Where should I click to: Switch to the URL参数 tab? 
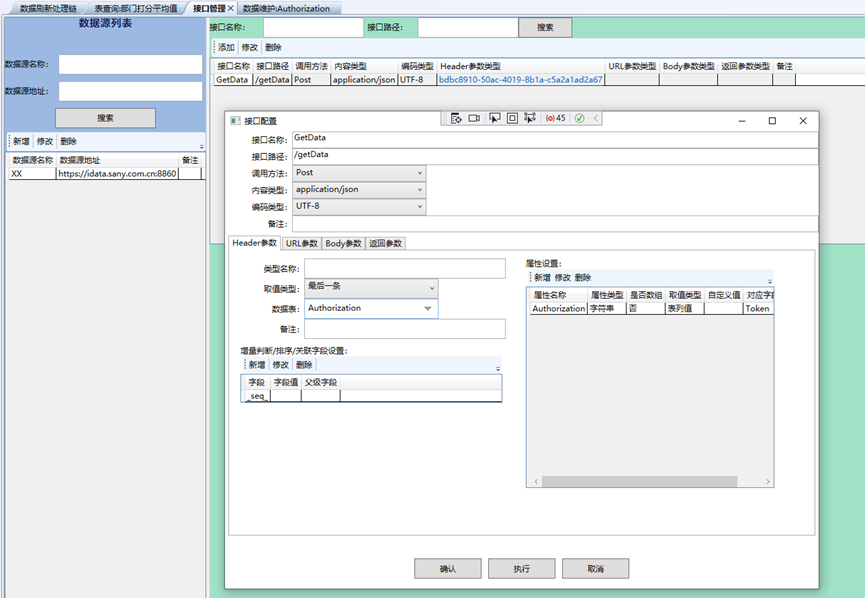coord(302,243)
